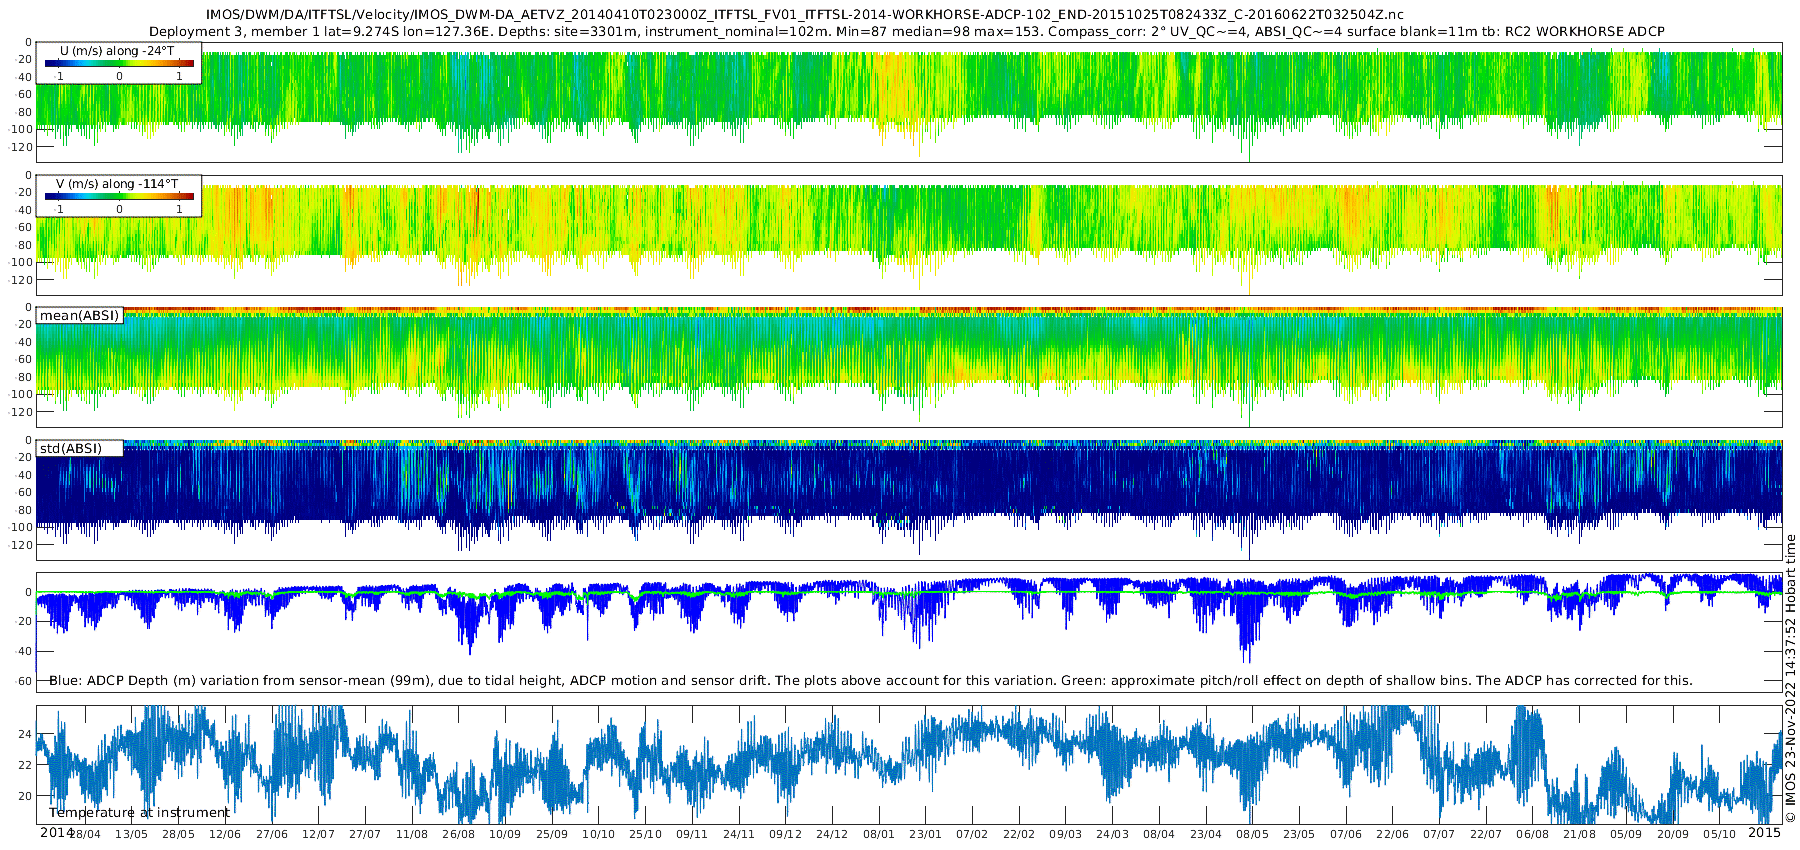Image resolution: width=1800 pixels, height=850 pixels.
Task: Click the '09/11' date tick label
Action: coord(692,834)
